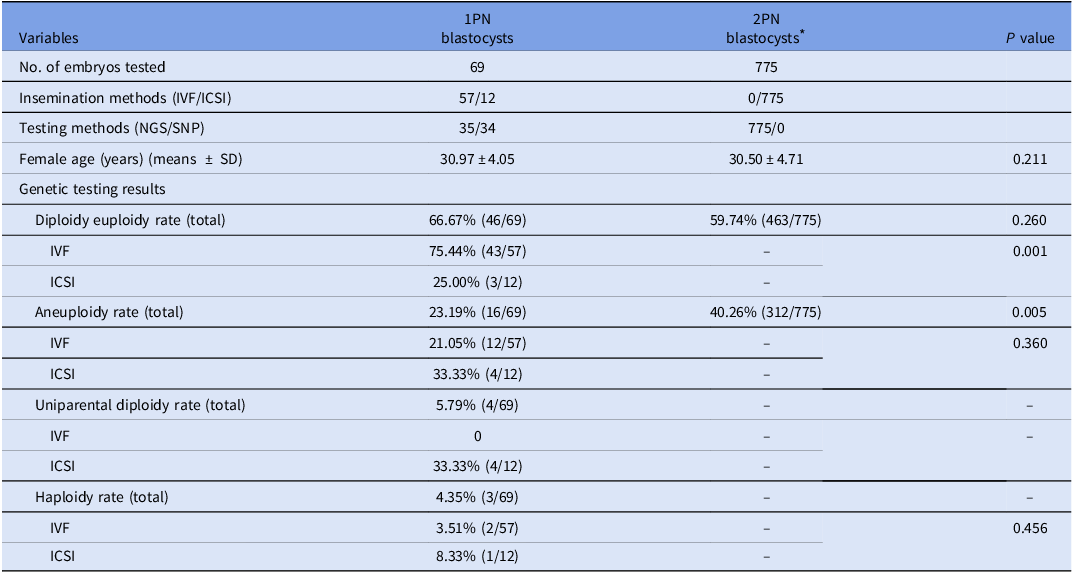The height and width of the screenshot is (573, 1073).
Task: Click the "No. of embryos tested" row label
Action: click(x=92, y=67)
